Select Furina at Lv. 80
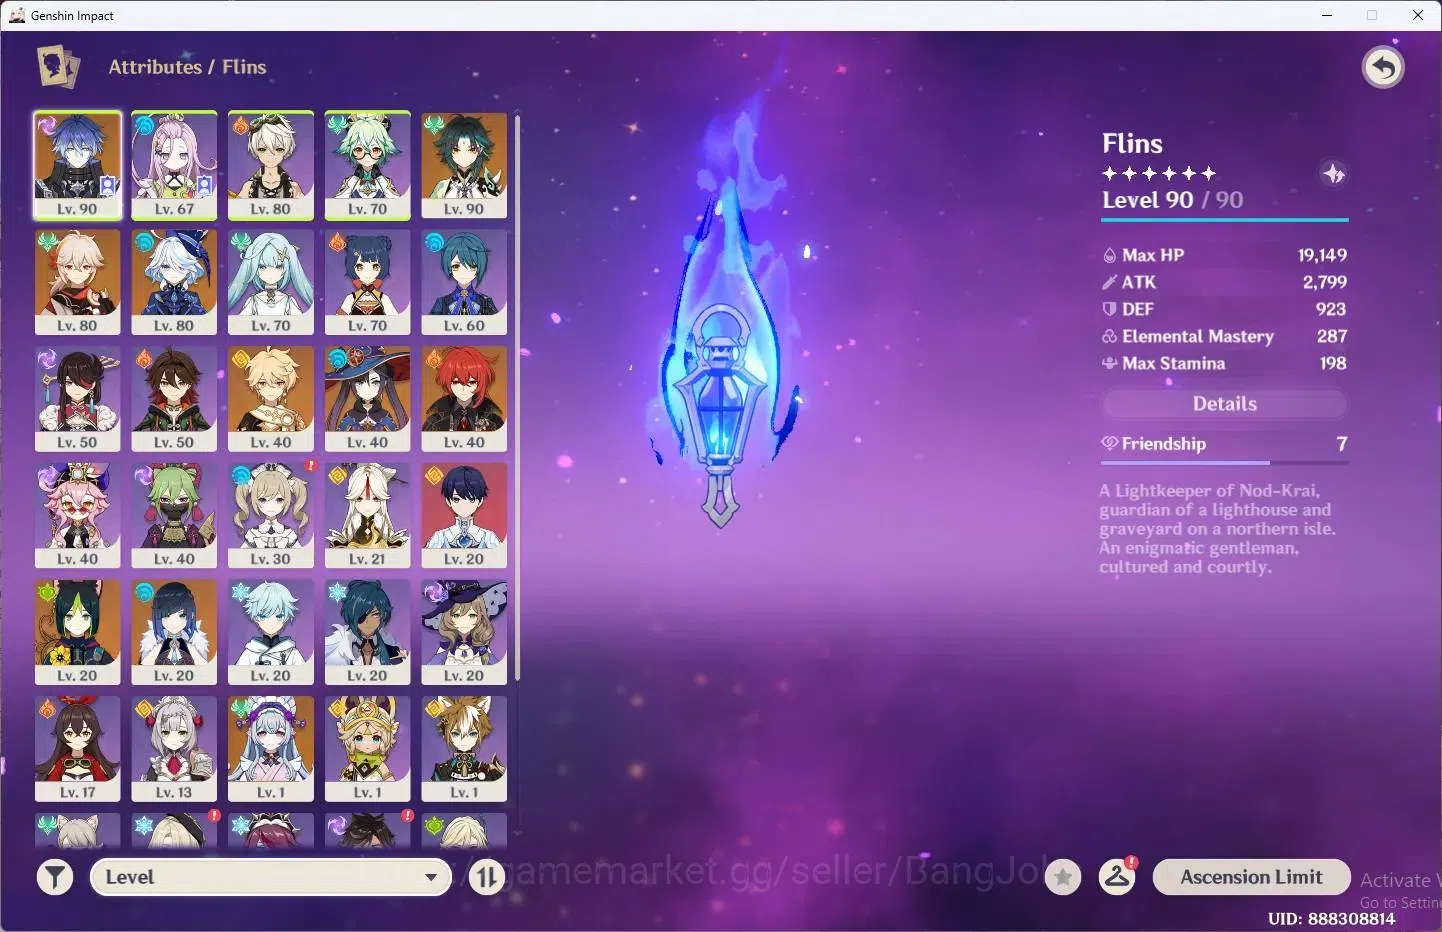Viewport: 1442px width, 932px height. (x=174, y=282)
